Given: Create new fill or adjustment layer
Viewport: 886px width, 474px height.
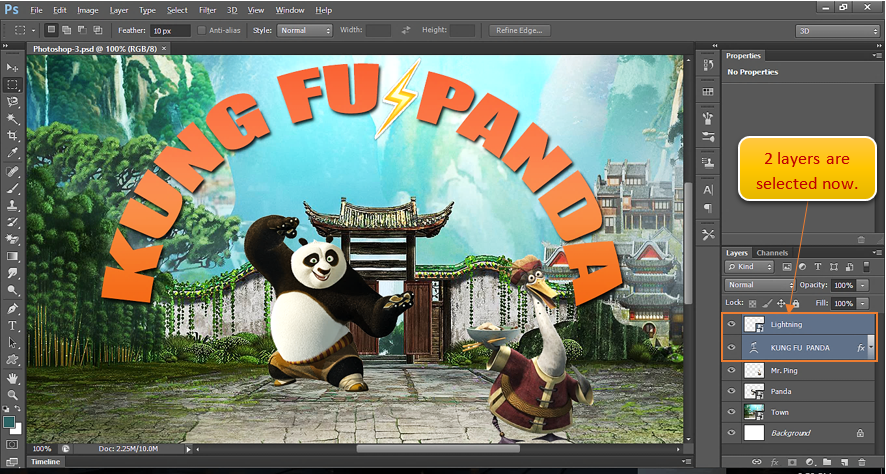Looking at the screenshot, I should [x=809, y=462].
